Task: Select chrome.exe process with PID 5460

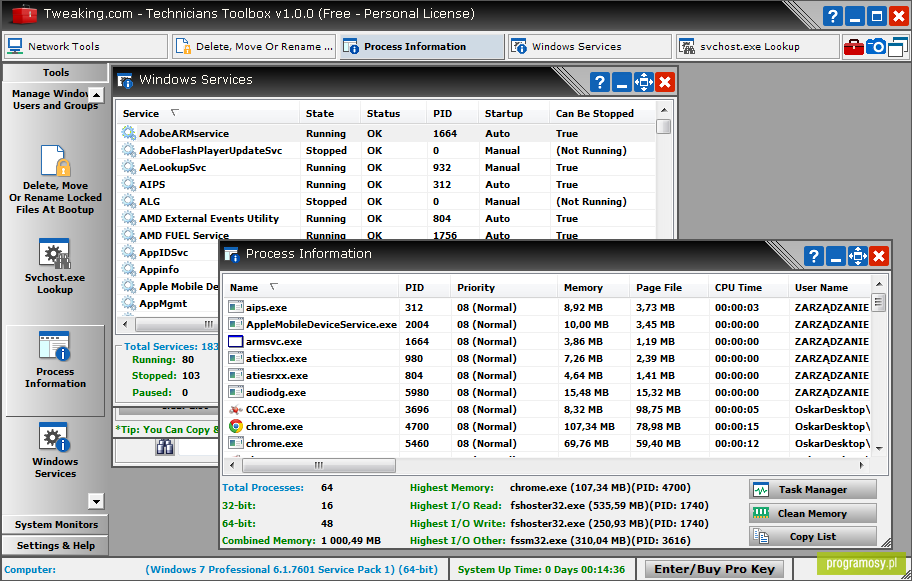Action: pyautogui.click(x=548, y=443)
